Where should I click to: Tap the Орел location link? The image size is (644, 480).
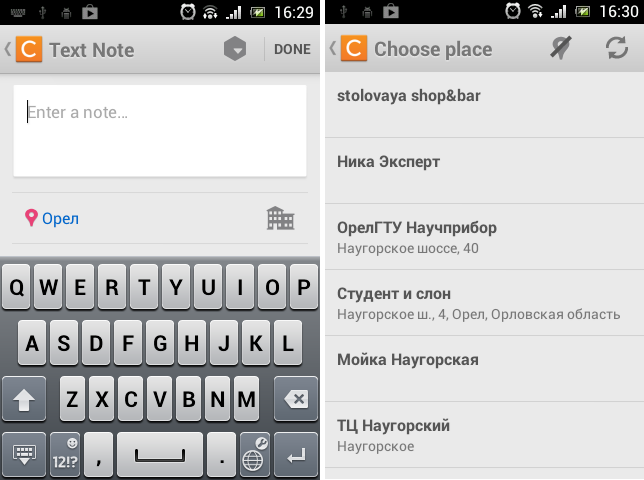pyautogui.click(x=60, y=218)
